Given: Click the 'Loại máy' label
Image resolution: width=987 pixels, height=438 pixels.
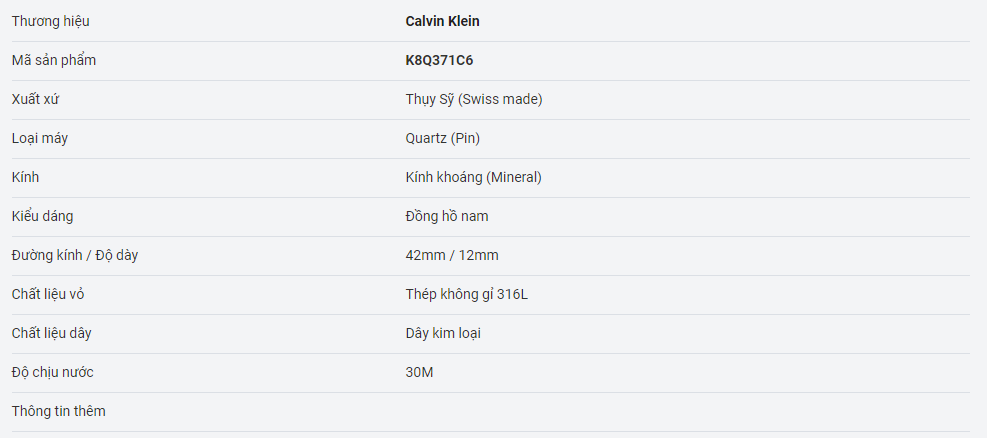Looking at the screenshot, I should click(40, 138).
